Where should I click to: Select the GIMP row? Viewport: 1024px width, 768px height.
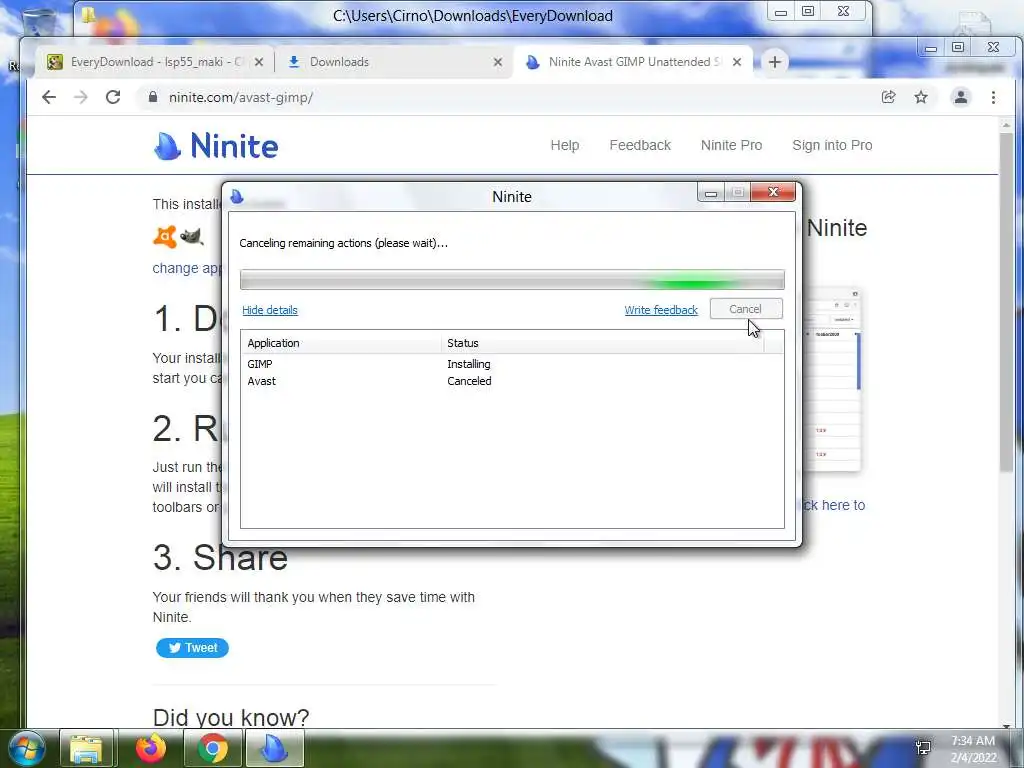(512, 364)
